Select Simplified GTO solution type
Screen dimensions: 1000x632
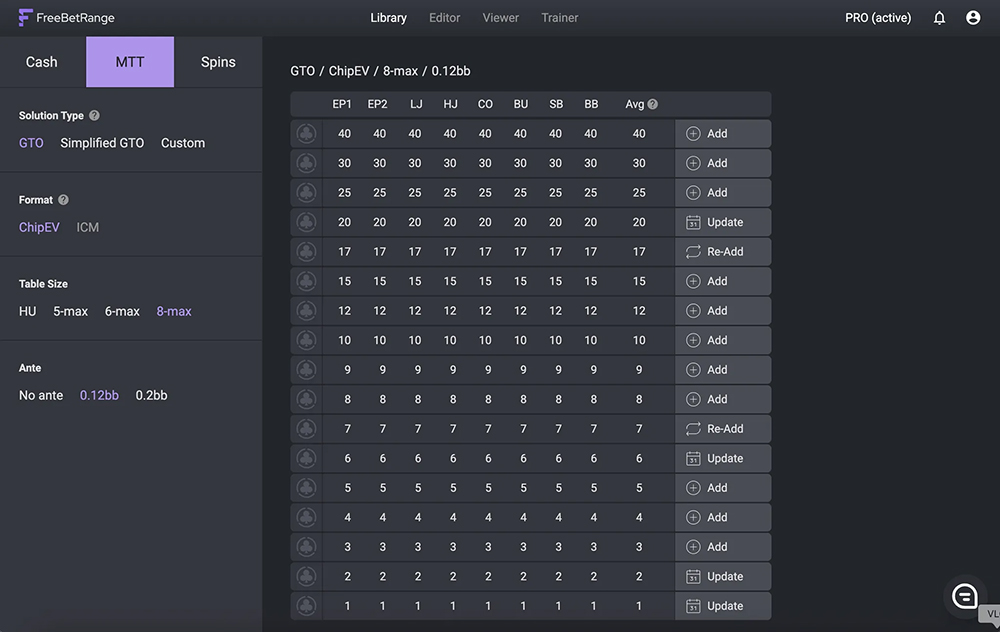102,143
